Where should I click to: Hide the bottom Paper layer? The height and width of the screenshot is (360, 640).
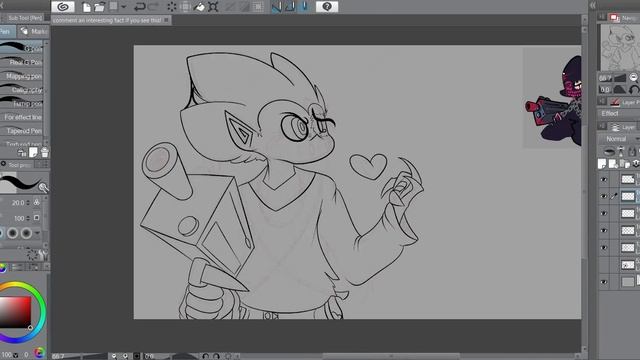pos(604,282)
